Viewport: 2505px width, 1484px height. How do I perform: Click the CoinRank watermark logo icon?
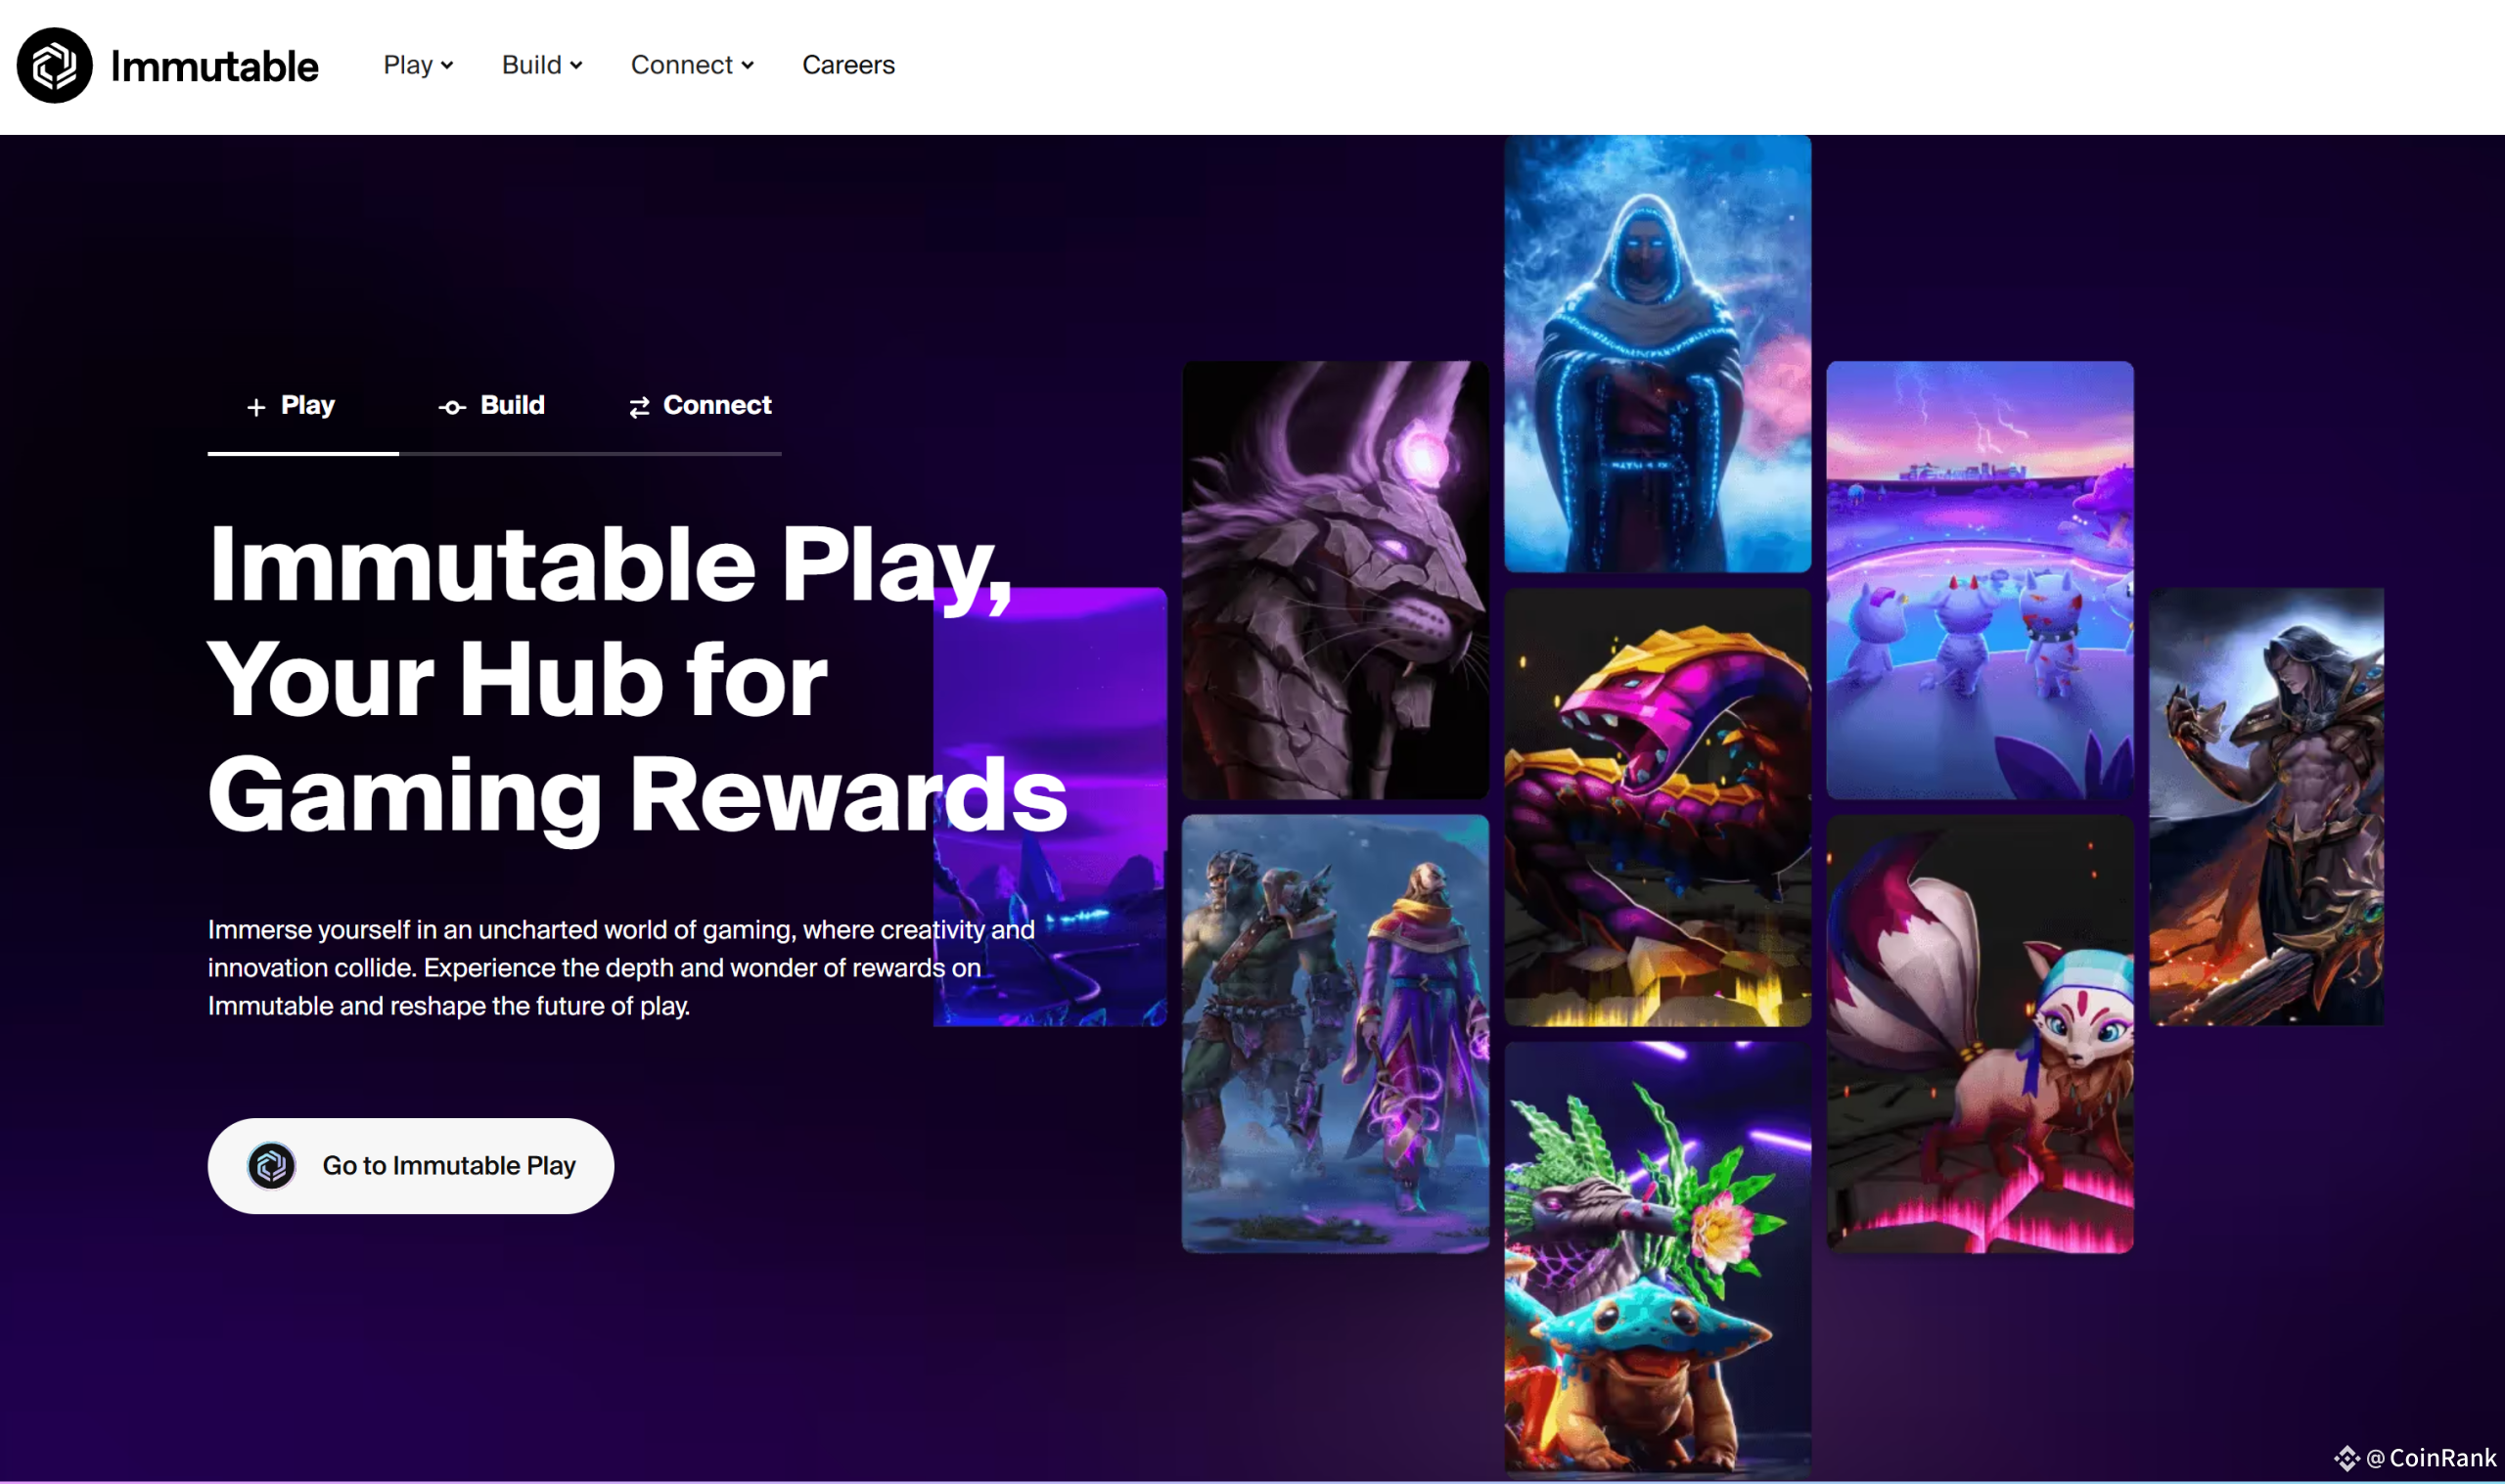(x=2347, y=1458)
